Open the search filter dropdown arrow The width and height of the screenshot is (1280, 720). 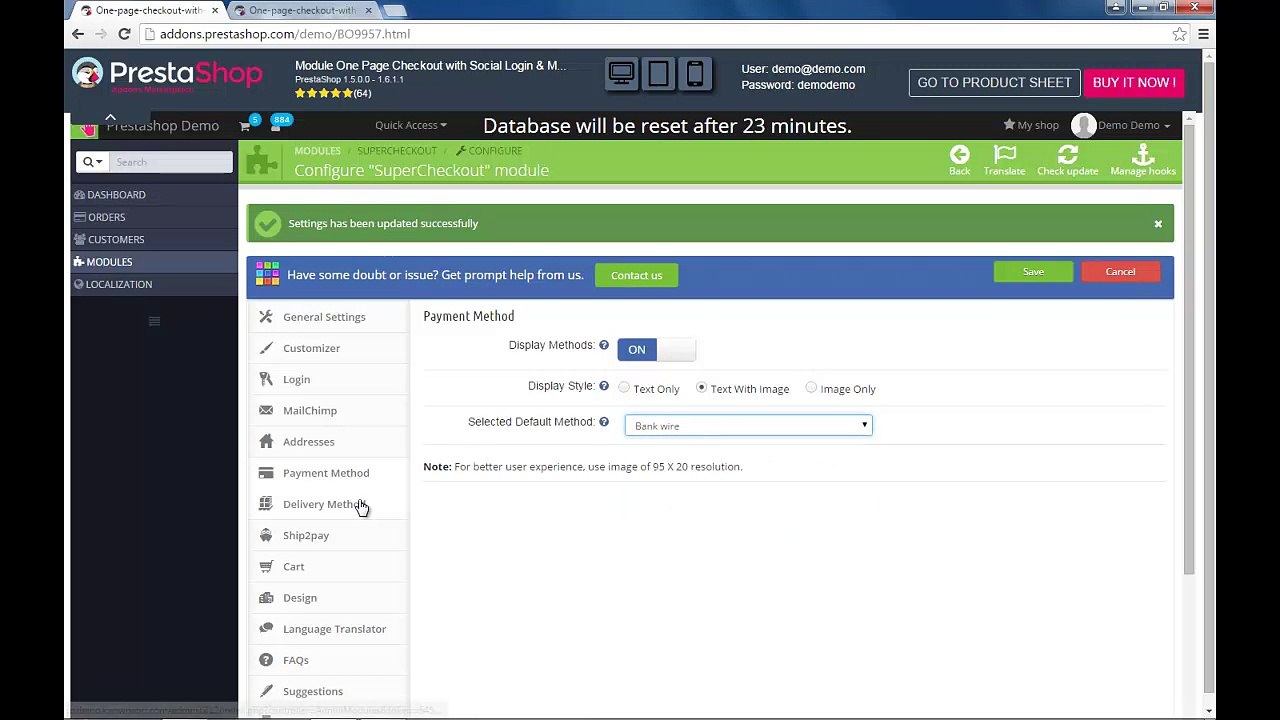click(92, 162)
